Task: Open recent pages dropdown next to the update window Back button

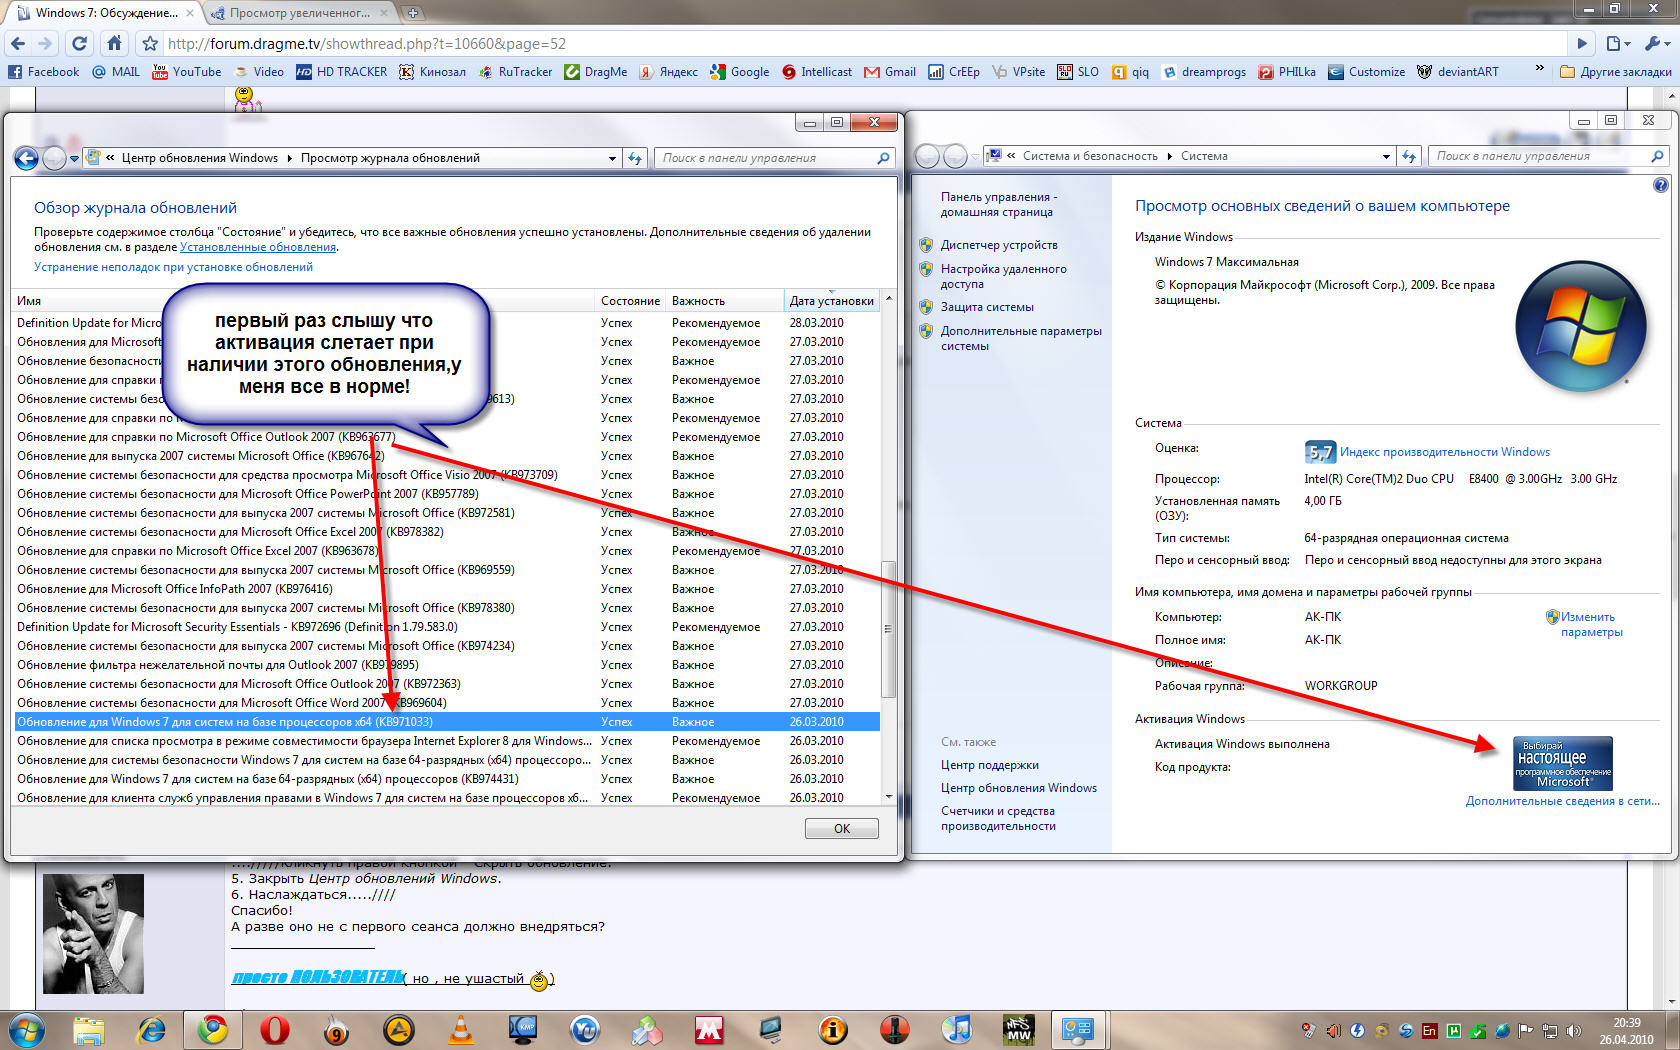Action: pos(75,159)
